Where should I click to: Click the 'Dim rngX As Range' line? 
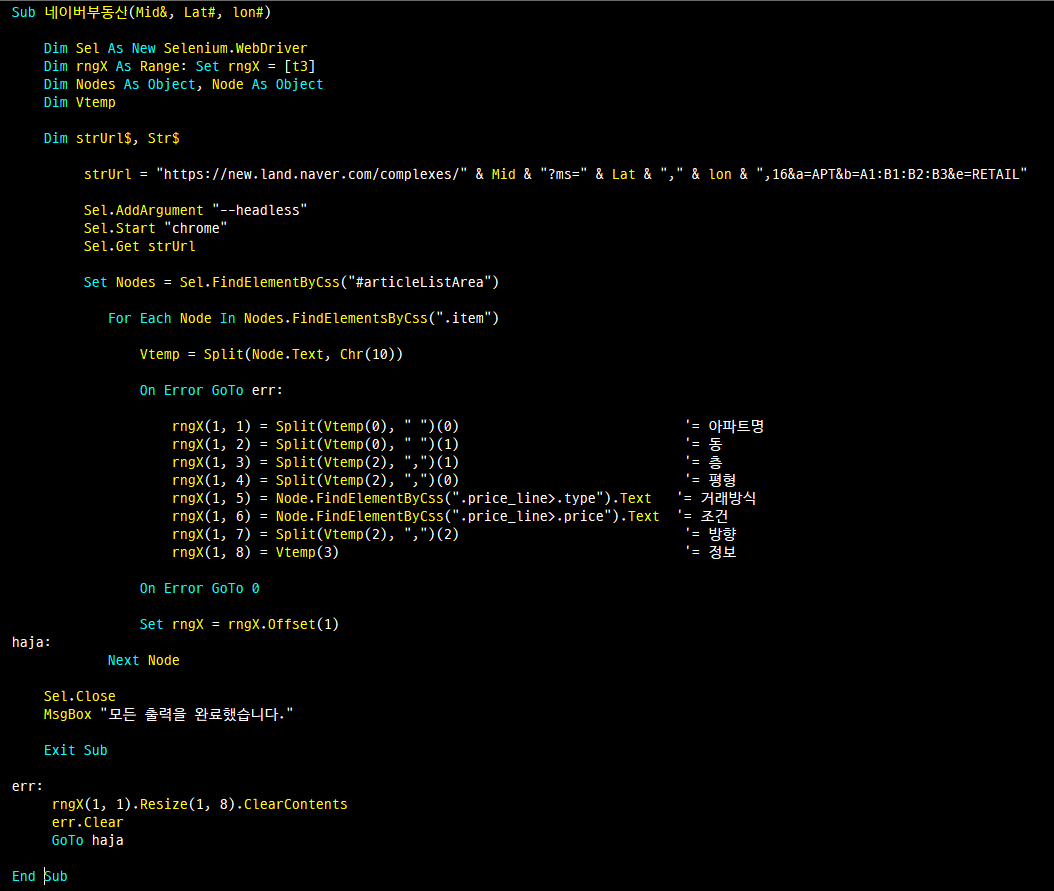click(179, 67)
